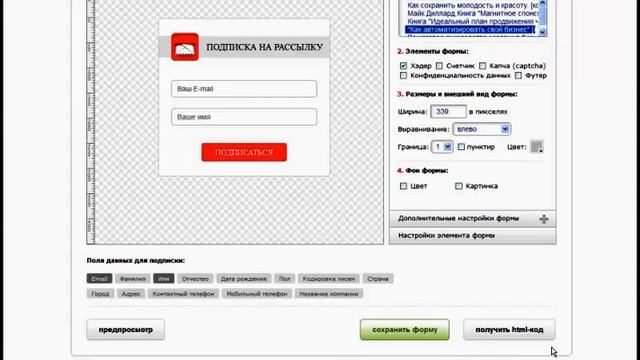Expand Дополнительные настройки формы section
640x360 pixels.
point(473,219)
